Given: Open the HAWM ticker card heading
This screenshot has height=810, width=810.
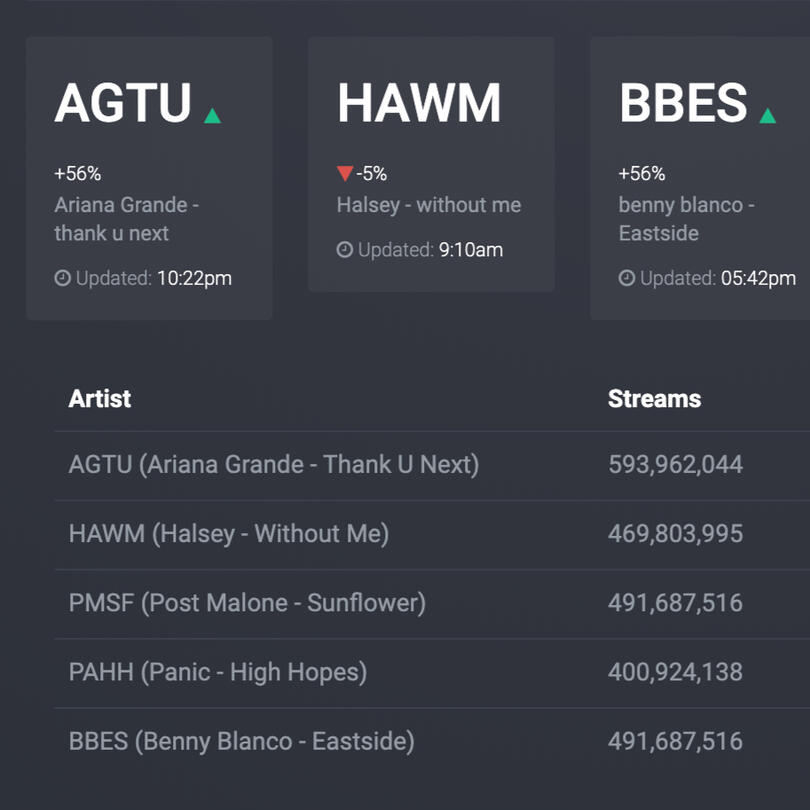Looking at the screenshot, I should [418, 104].
